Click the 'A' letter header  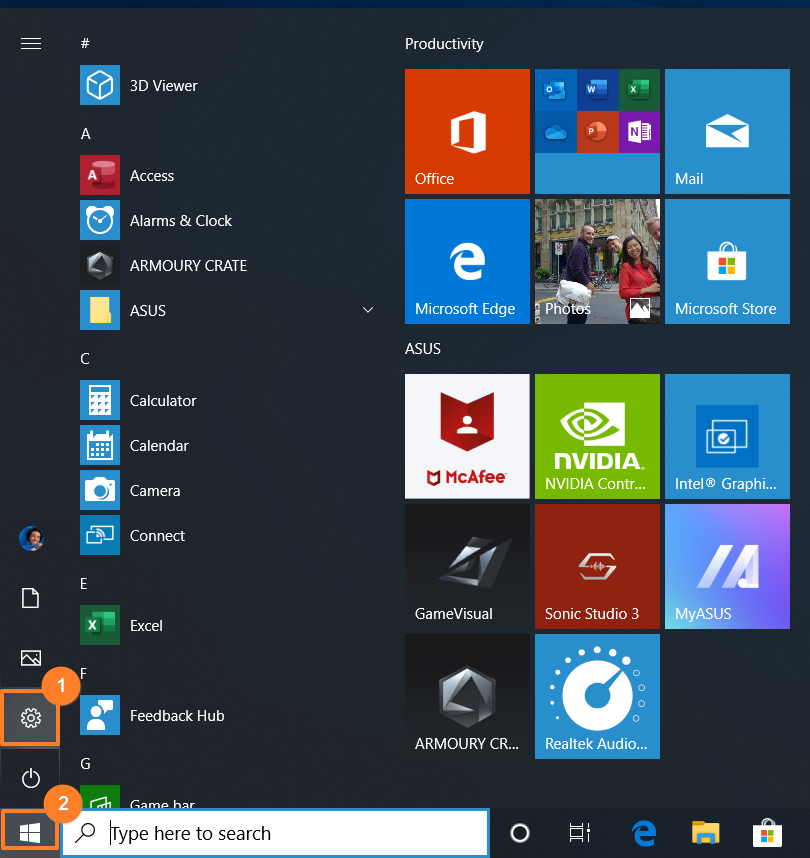coord(85,134)
